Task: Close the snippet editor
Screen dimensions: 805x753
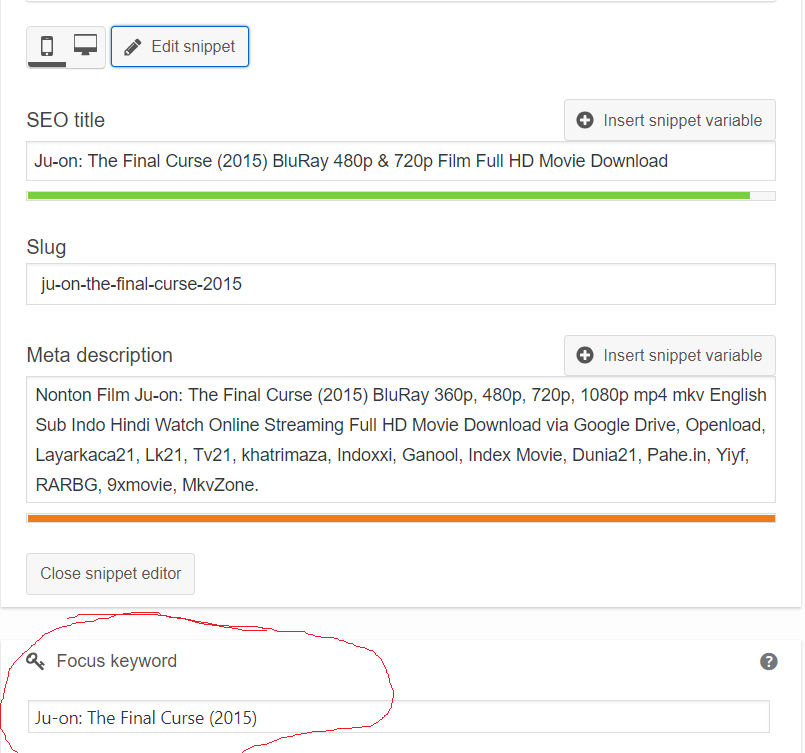Action: pos(110,573)
